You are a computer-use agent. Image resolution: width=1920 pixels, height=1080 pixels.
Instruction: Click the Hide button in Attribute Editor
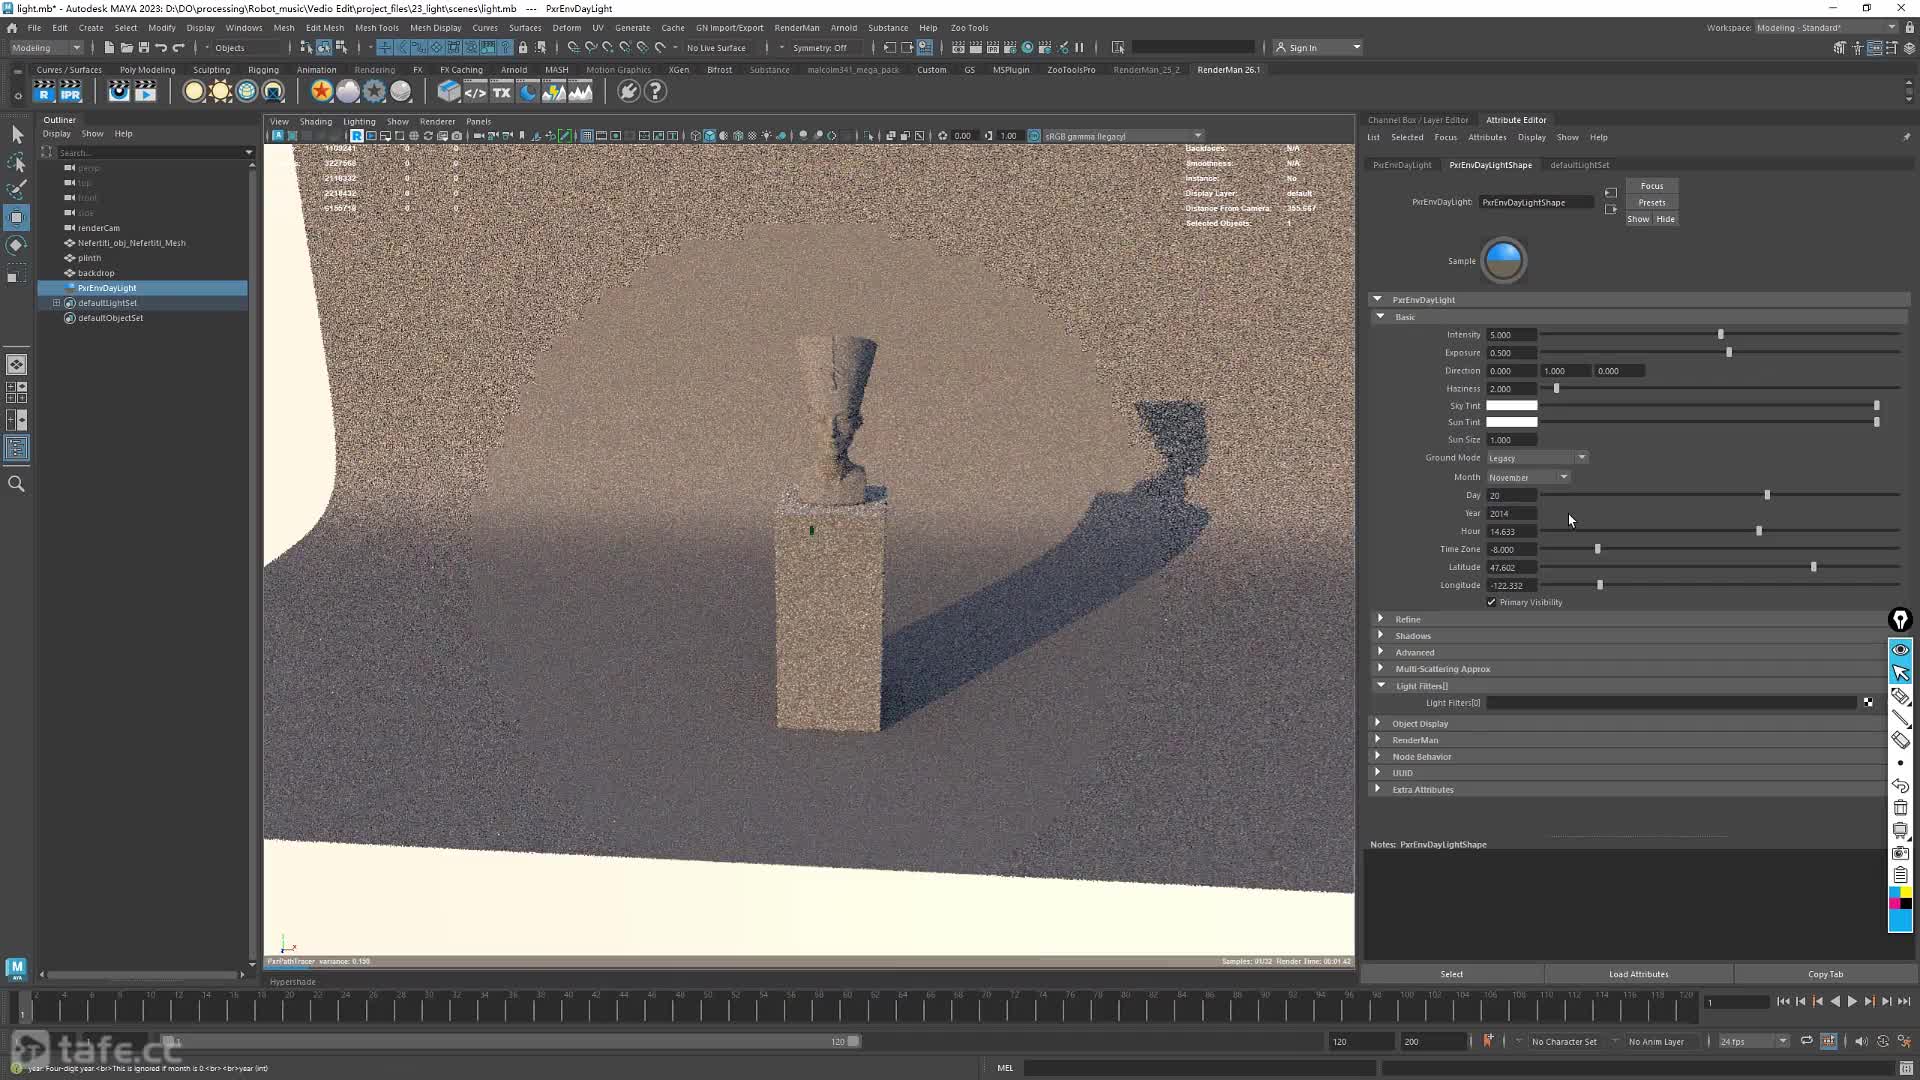click(x=1665, y=219)
